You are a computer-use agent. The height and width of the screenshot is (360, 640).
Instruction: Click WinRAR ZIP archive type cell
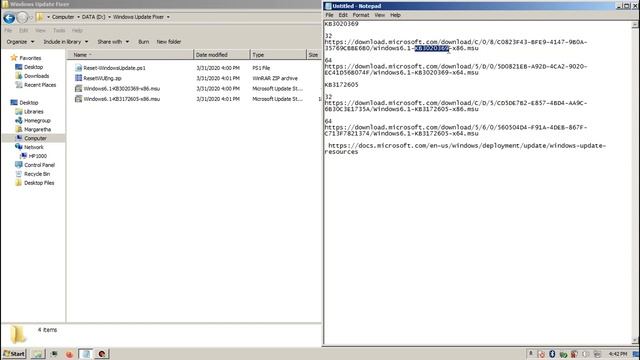point(275,78)
